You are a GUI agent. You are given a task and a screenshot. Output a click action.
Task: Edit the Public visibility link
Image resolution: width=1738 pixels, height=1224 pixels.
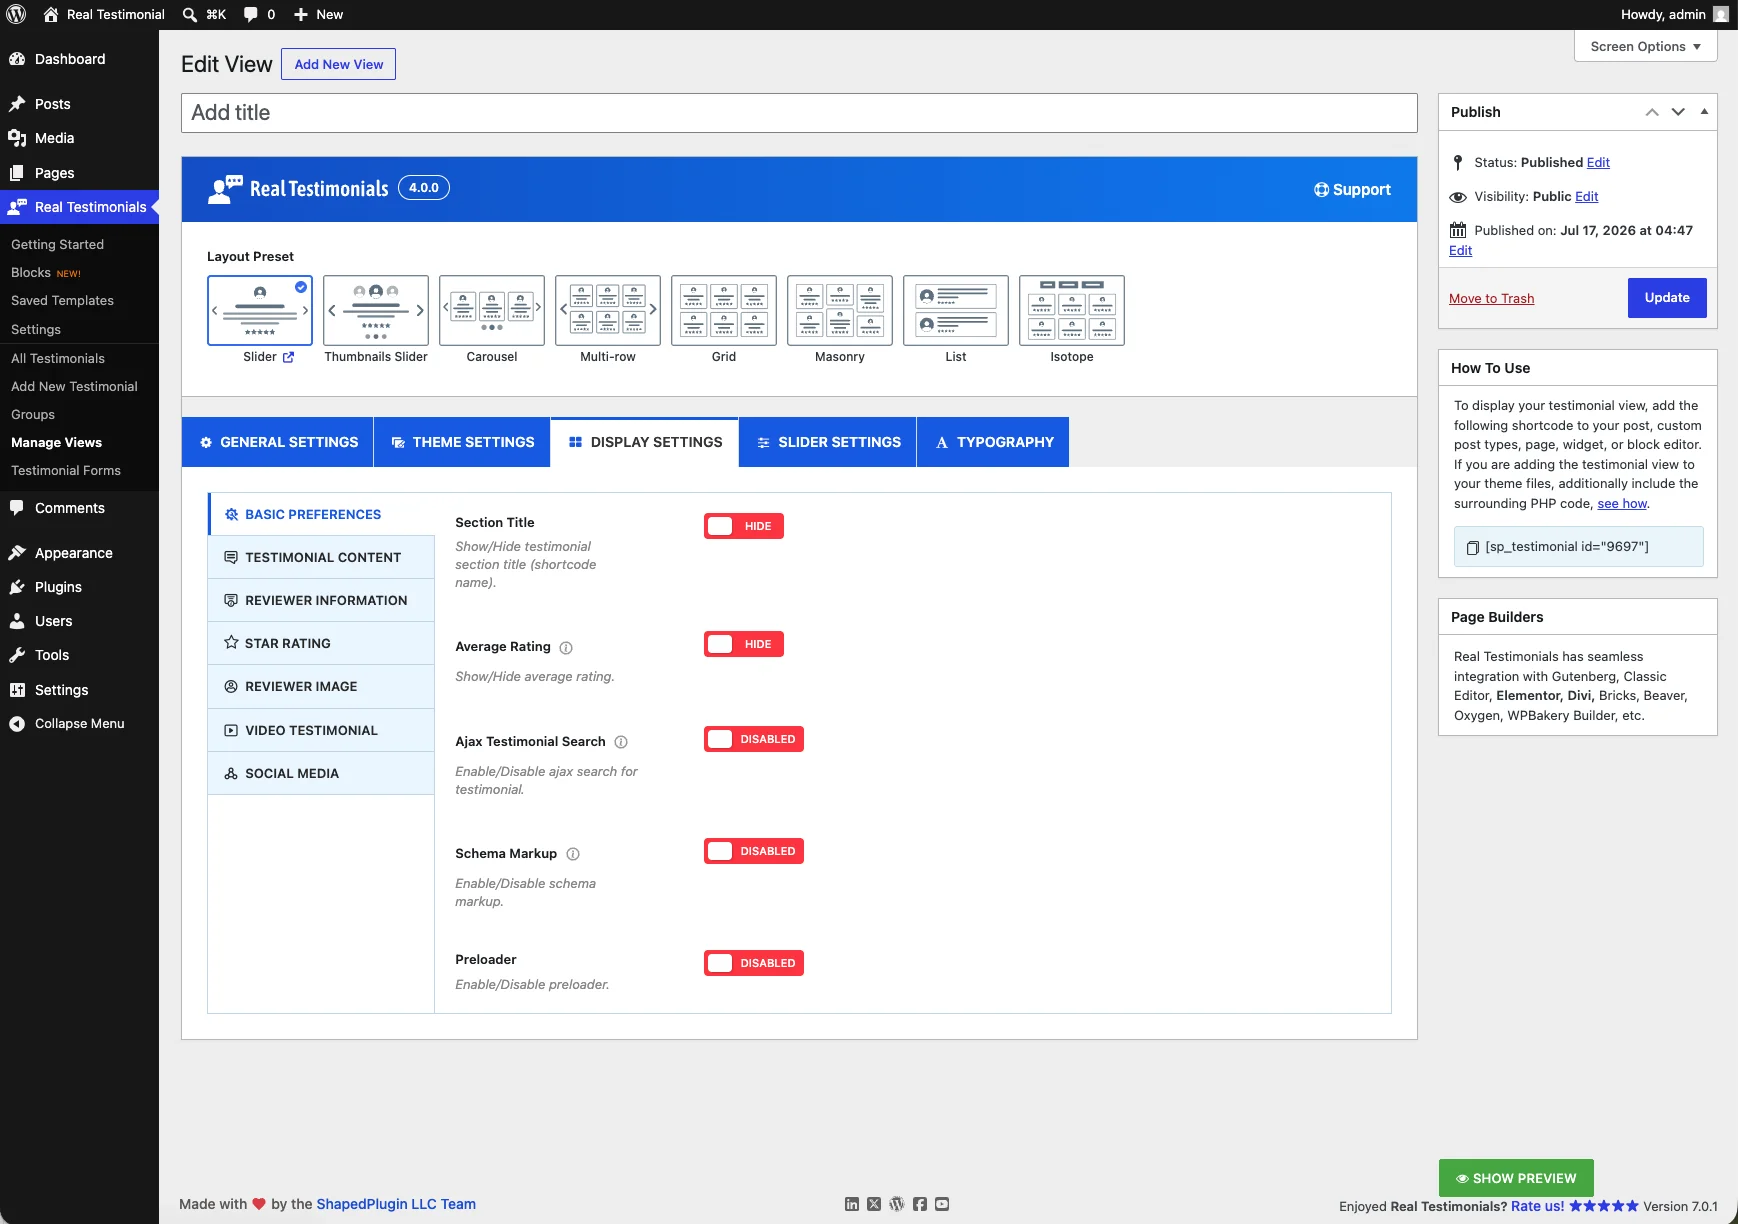[1587, 196]
